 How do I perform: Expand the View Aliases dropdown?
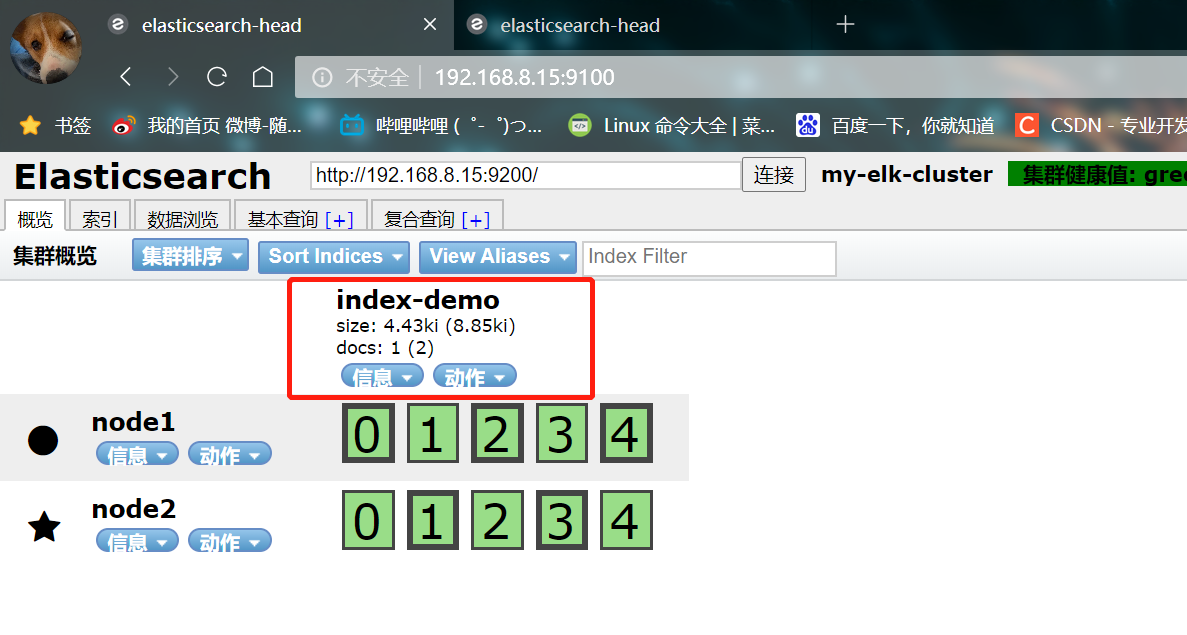point(498,257)
